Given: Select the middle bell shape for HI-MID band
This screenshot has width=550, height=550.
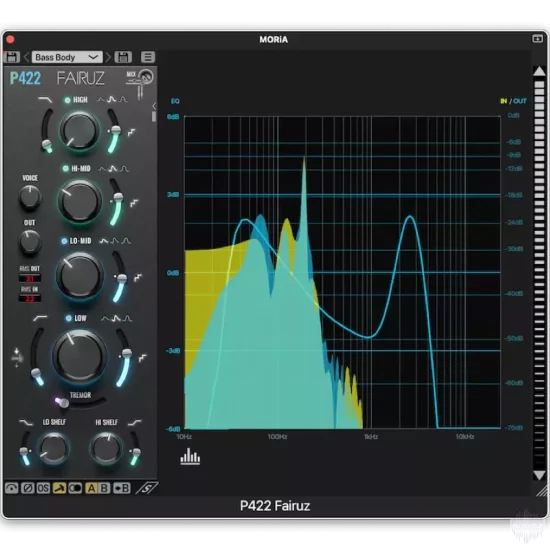Looking at the screenshot, I should pos(113,169).
